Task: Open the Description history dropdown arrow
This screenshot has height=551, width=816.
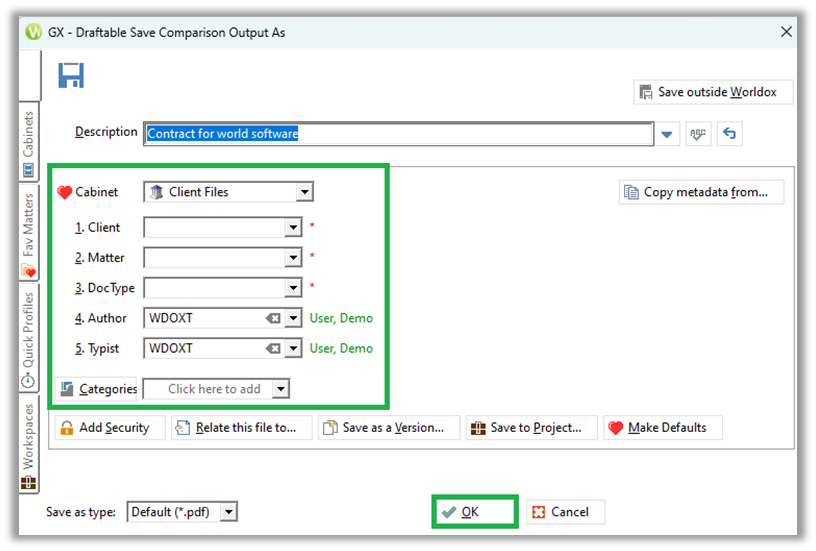Action: click(x=667, y=134)
